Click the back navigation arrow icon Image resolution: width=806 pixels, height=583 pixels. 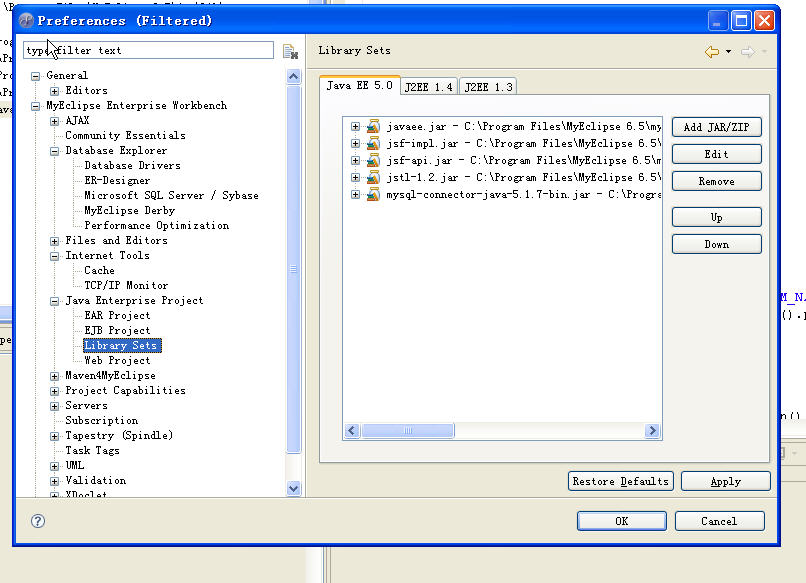pyautogui.click(x=712, y=51)
